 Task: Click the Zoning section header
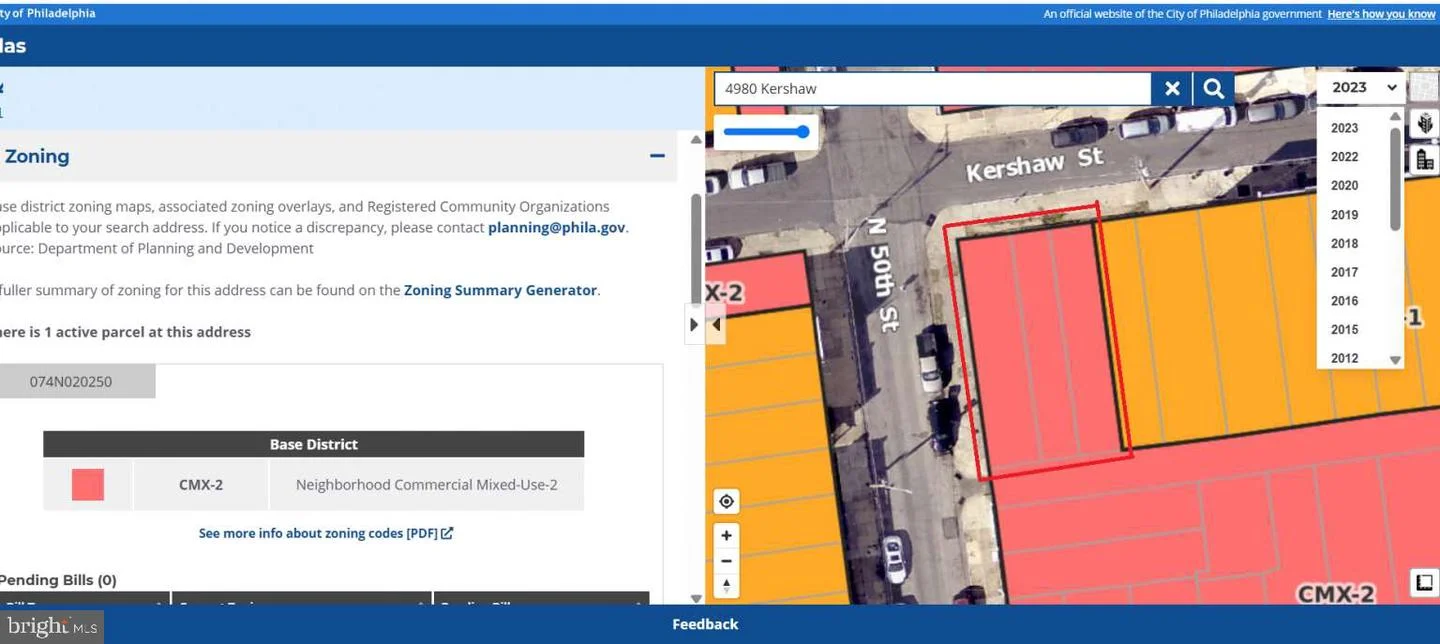(338, 156)
